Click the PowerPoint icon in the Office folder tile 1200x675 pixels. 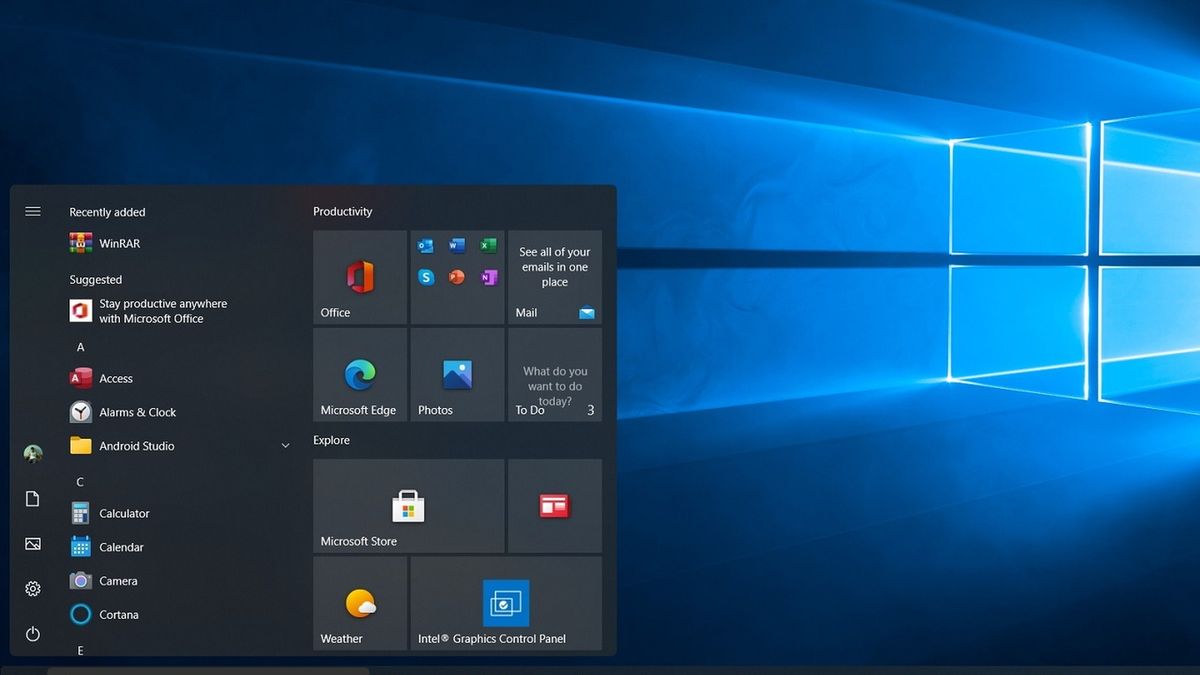tap(457, 277)
